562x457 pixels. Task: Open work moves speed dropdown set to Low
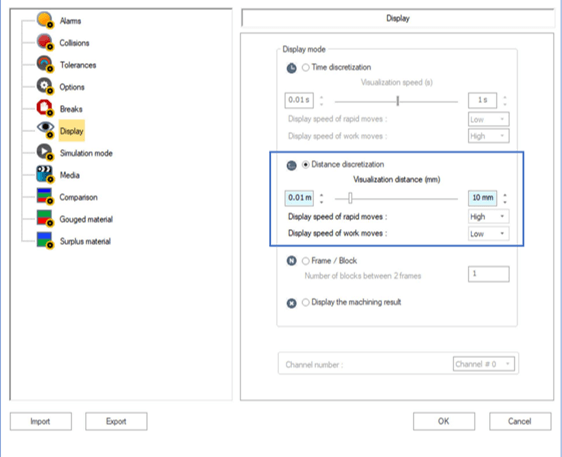[489, 234]
